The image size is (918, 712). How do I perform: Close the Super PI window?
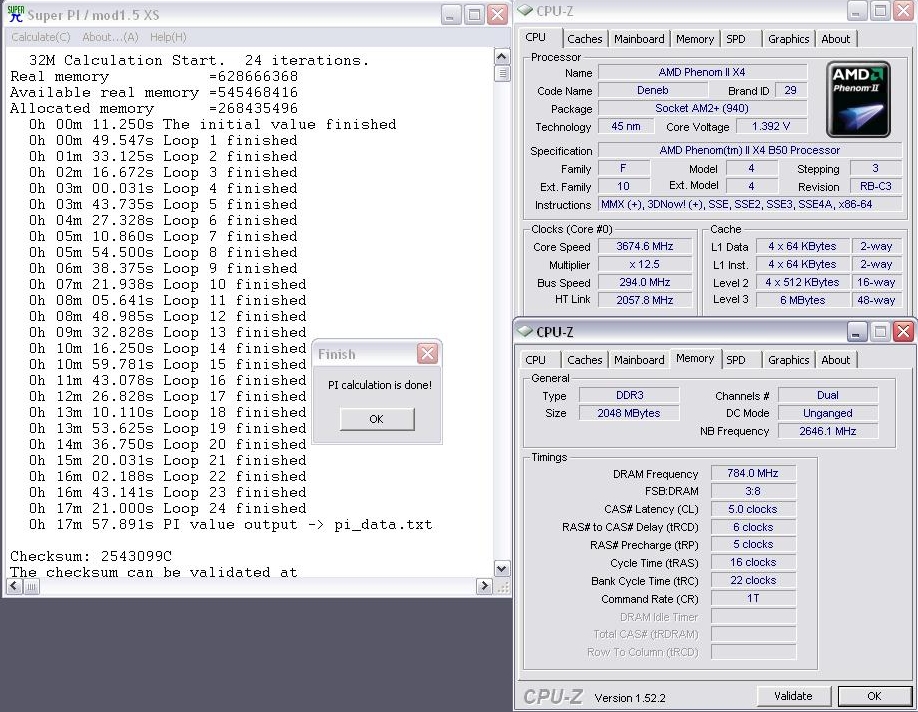498,14
